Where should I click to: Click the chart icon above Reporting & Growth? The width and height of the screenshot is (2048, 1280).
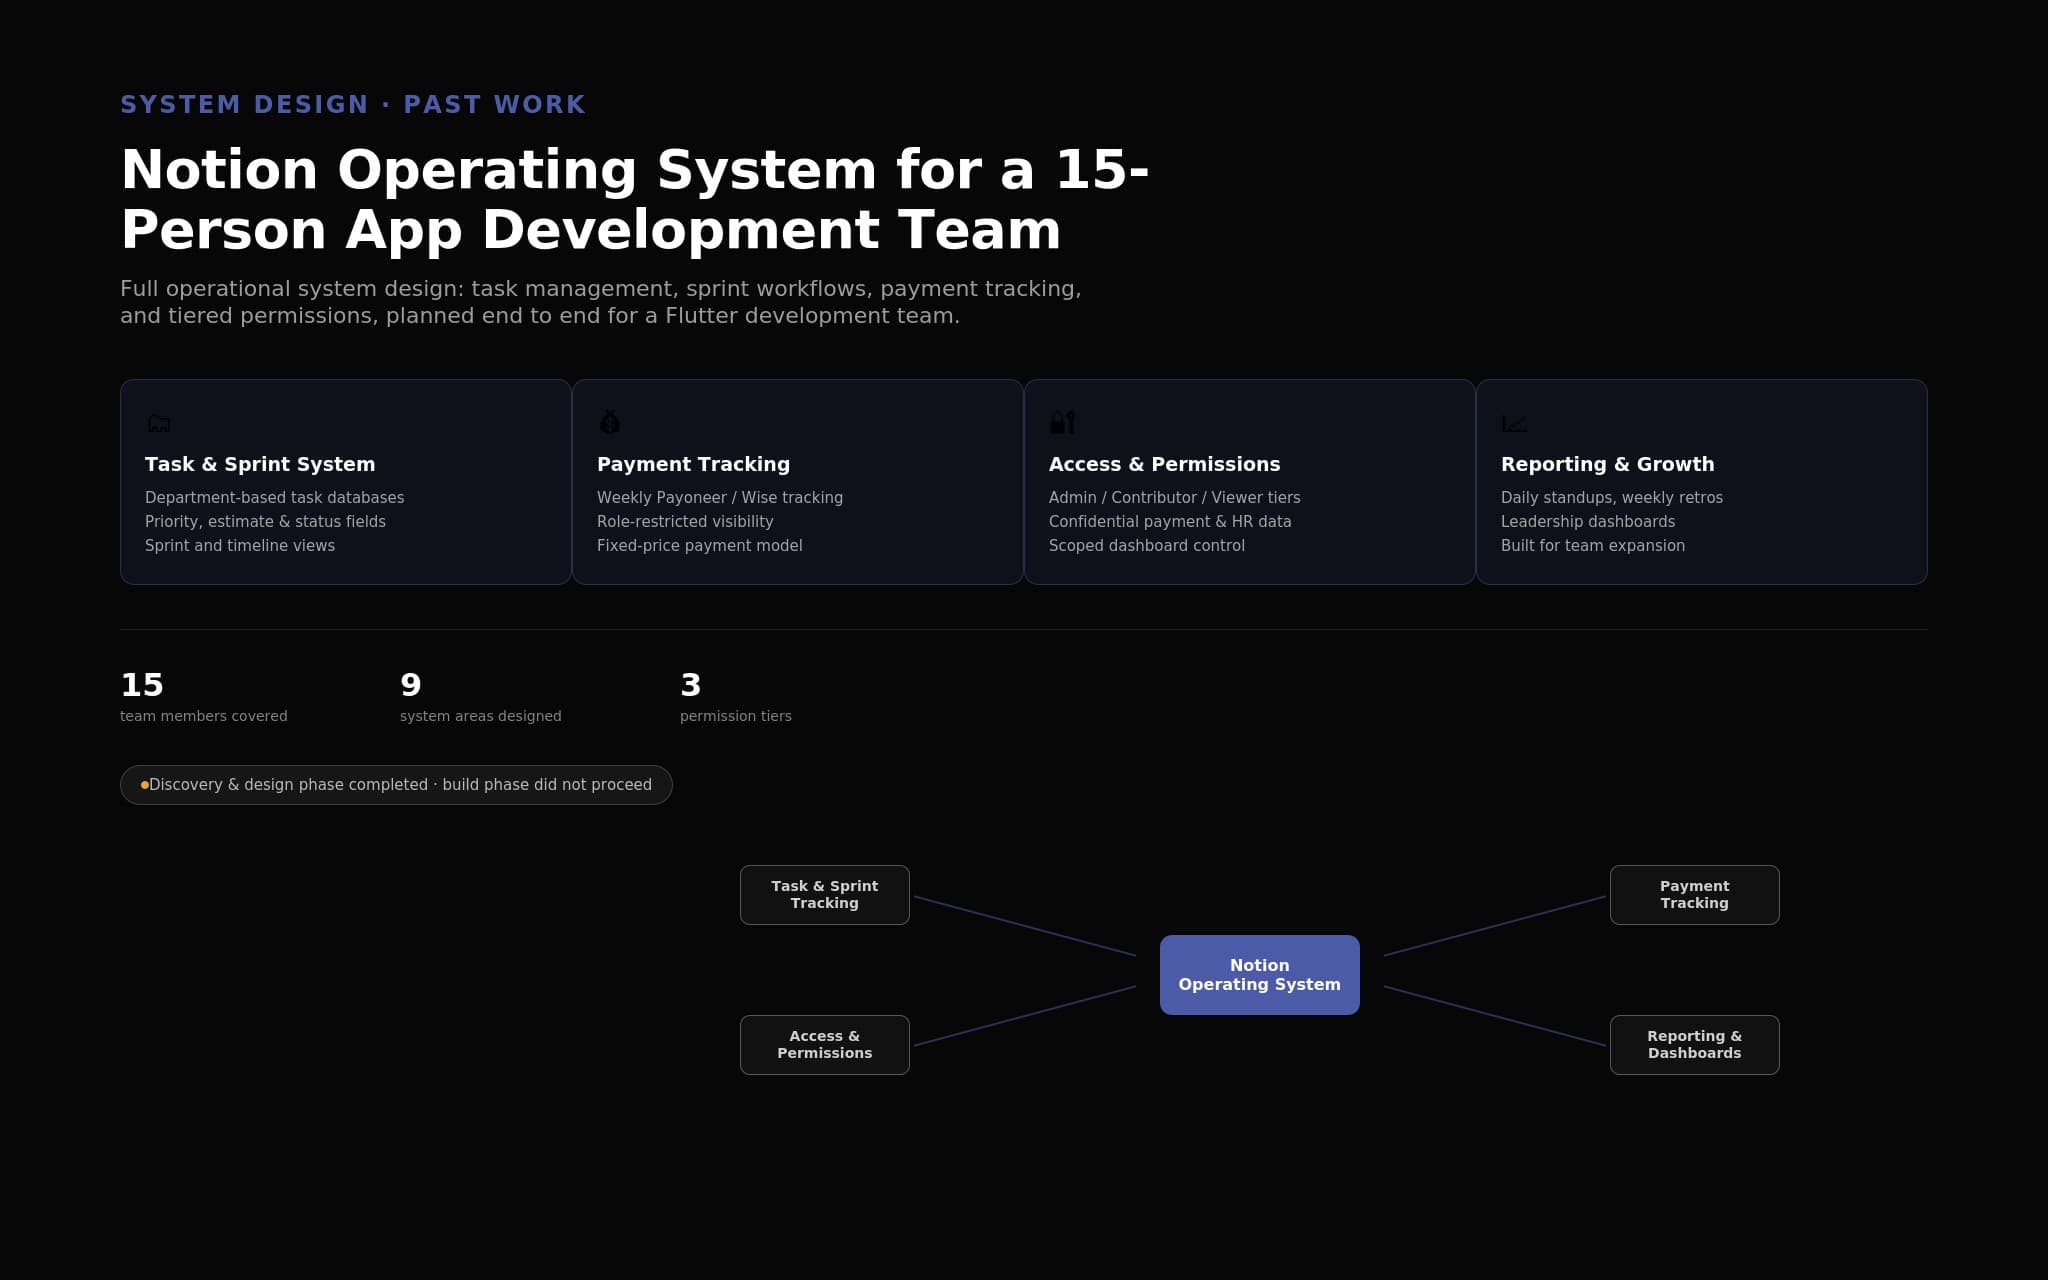tap(1514, 424)
